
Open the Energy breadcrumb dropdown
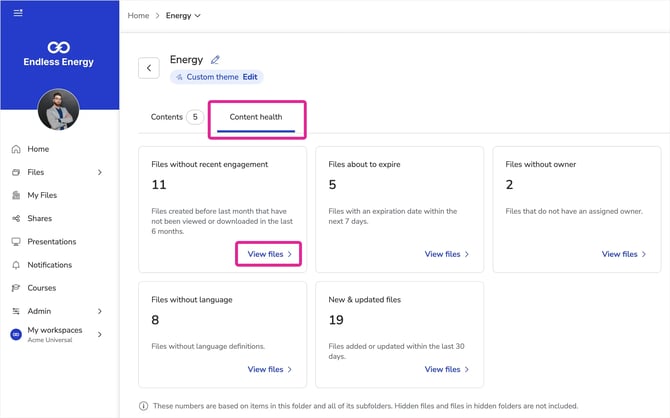pyautogui.click(x=183, y=16)
